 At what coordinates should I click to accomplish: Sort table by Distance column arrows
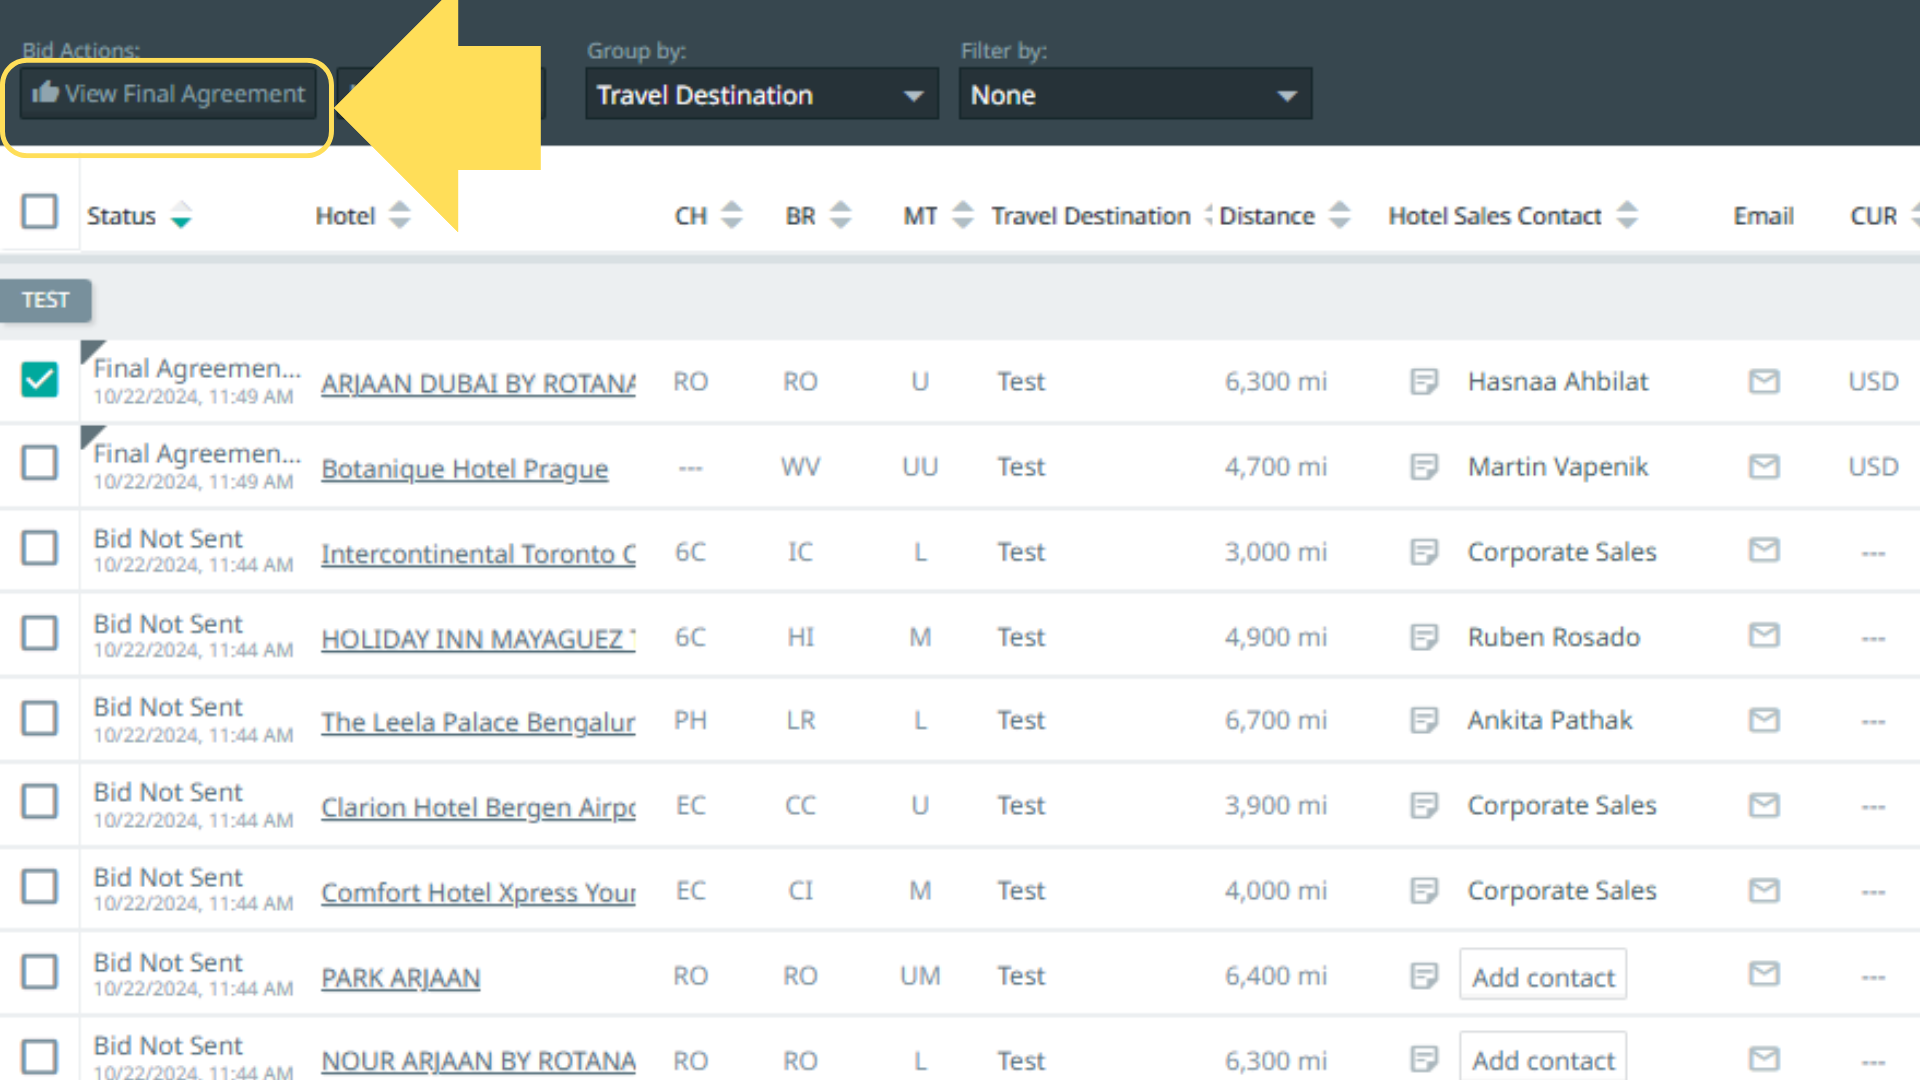pos(1339,215)
